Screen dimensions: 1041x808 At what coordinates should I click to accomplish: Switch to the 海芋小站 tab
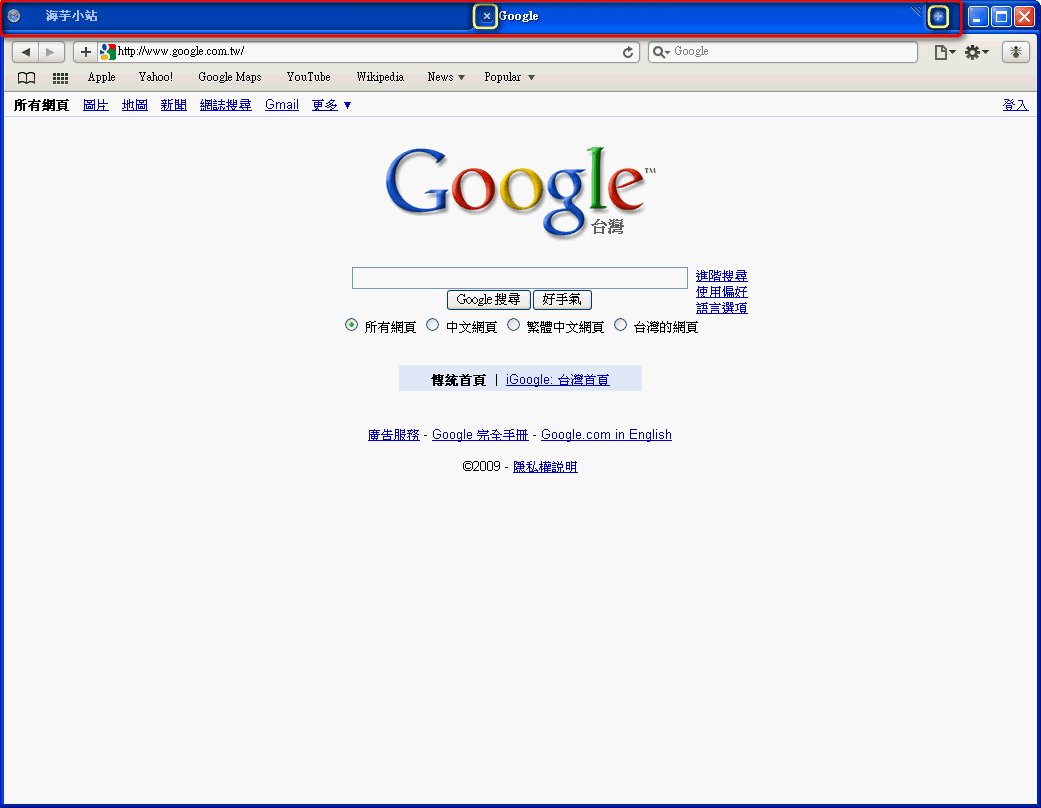tap(237, 16)
